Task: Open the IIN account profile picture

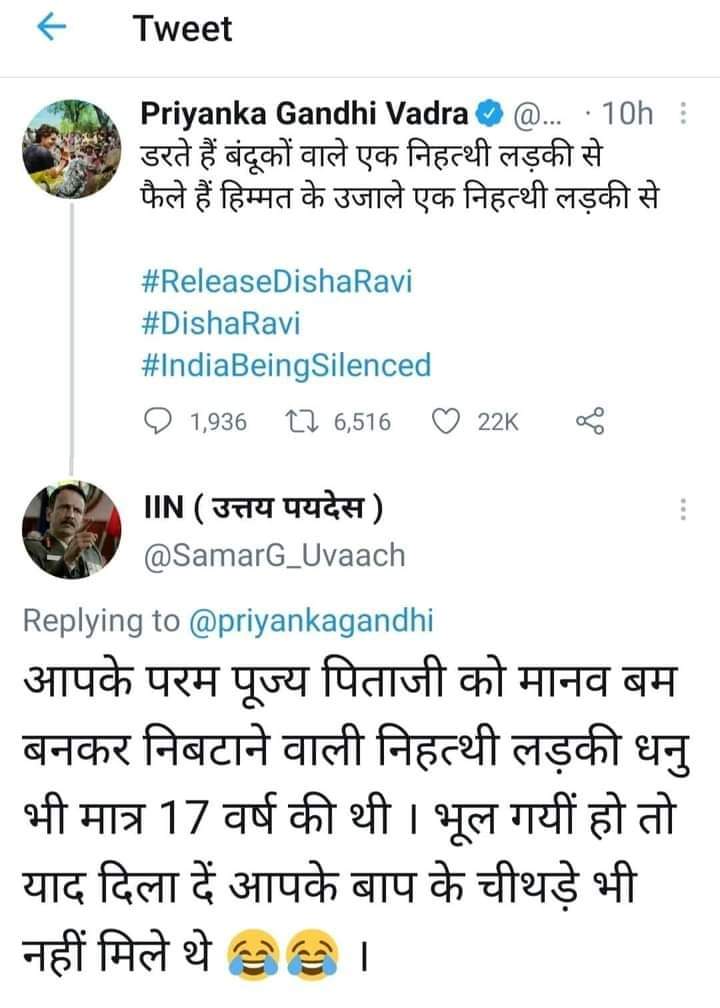Action: (71, 530)
